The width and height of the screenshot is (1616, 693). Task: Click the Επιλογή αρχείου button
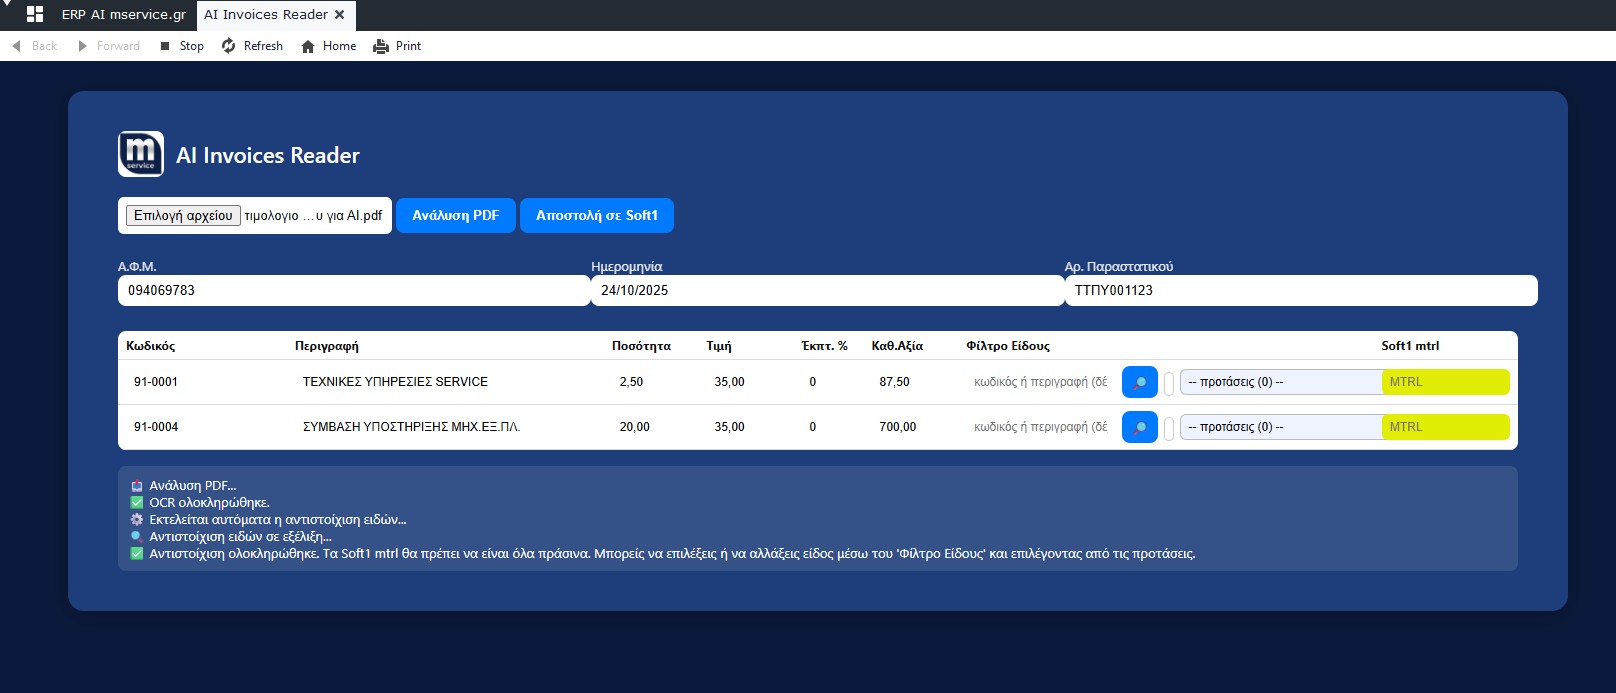(x=183, y=215)
